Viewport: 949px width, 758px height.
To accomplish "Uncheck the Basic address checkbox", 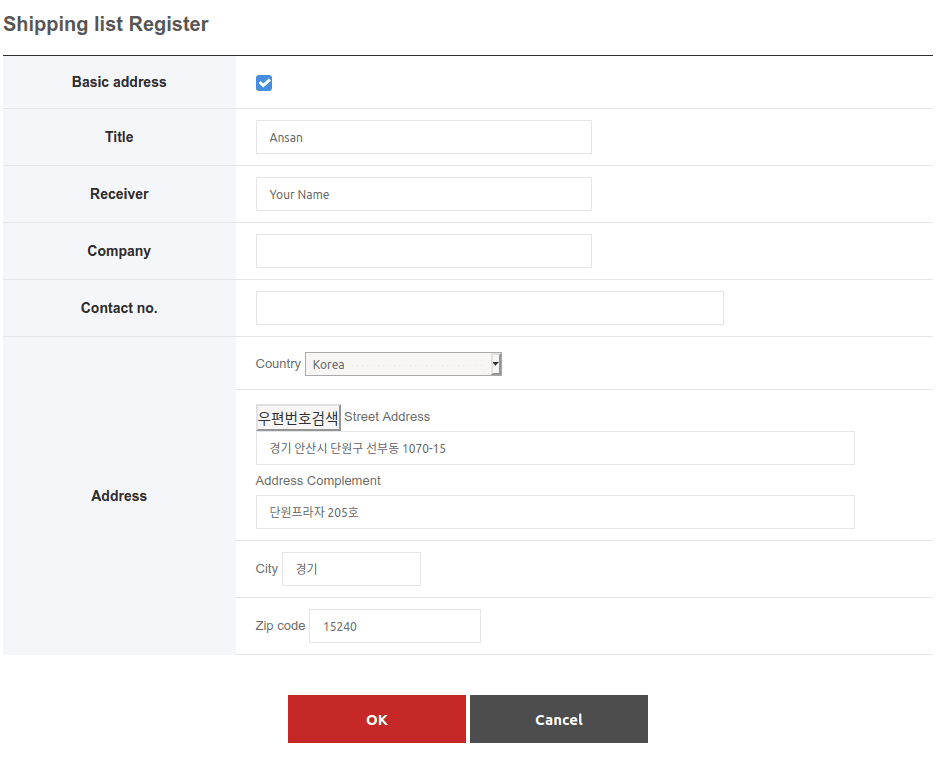I will 264,83.
